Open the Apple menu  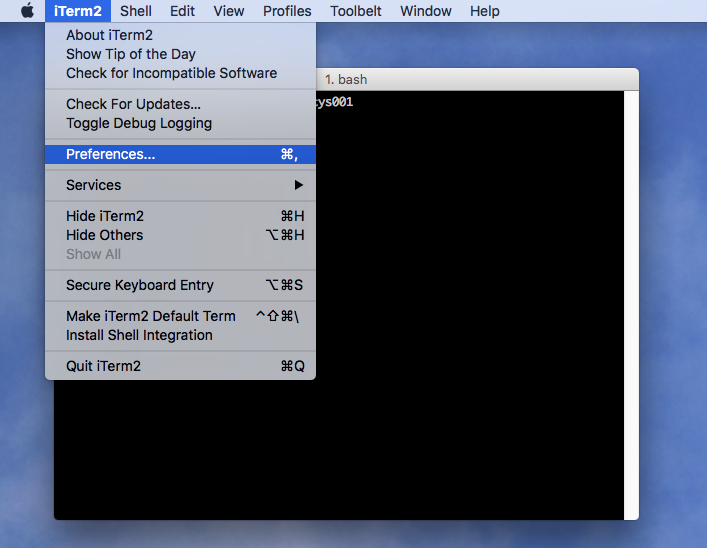28,11
